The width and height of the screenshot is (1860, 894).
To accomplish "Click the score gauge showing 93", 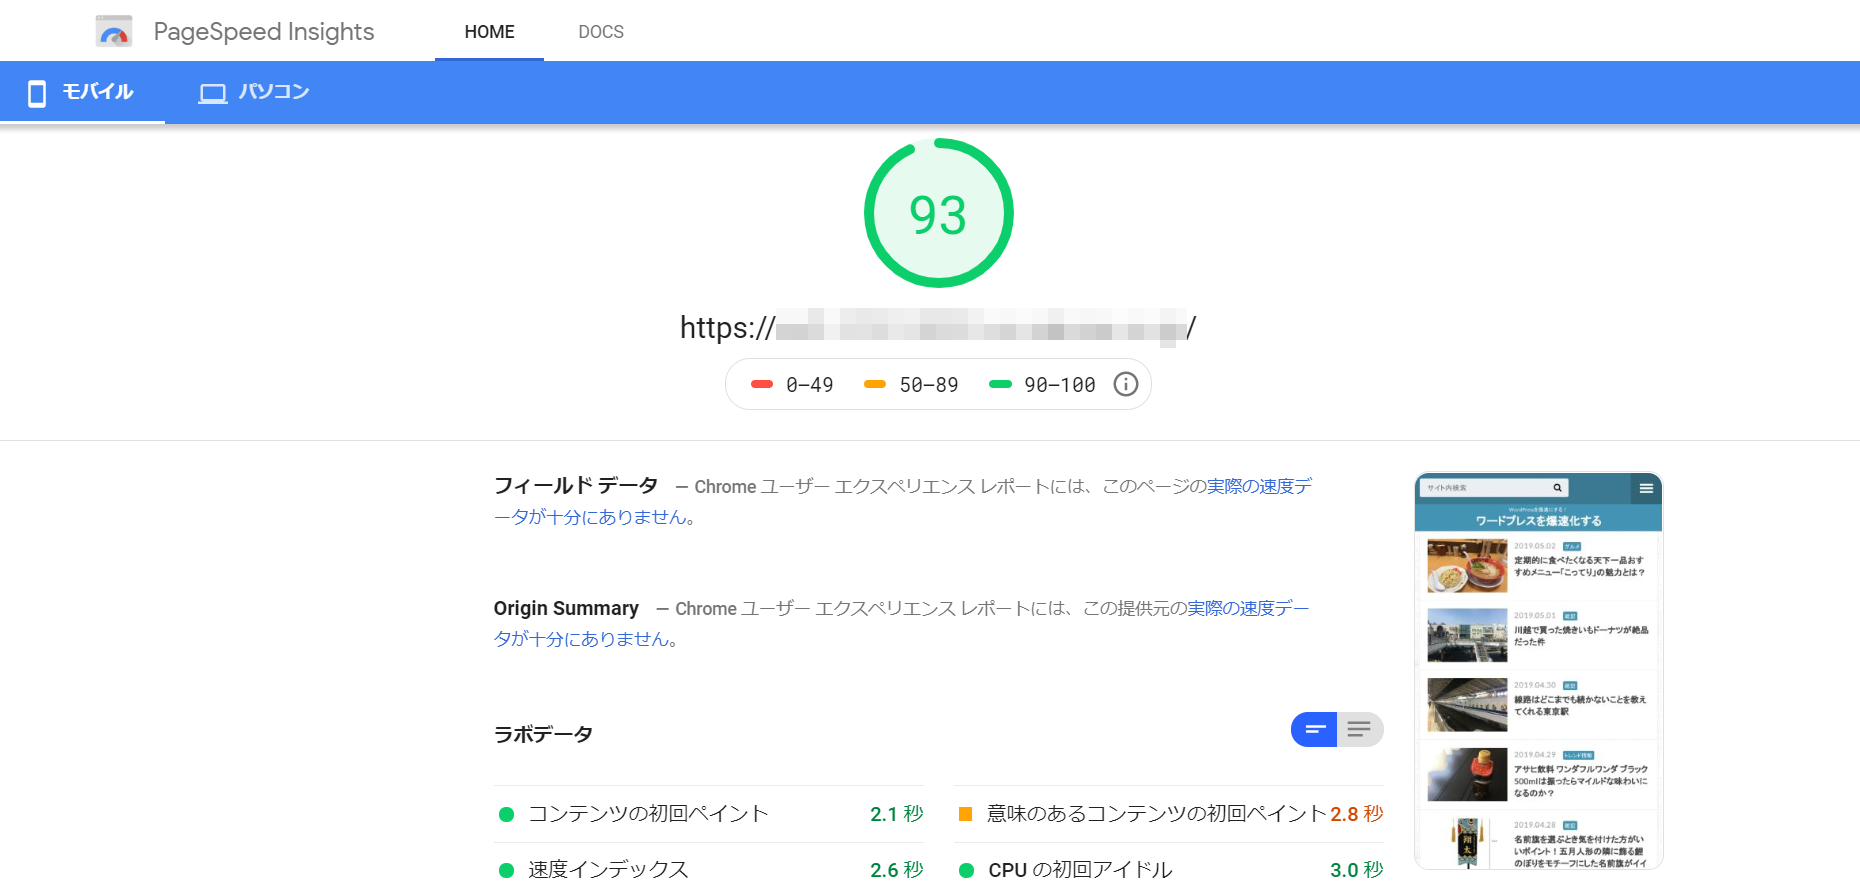I will pos(938,213).
